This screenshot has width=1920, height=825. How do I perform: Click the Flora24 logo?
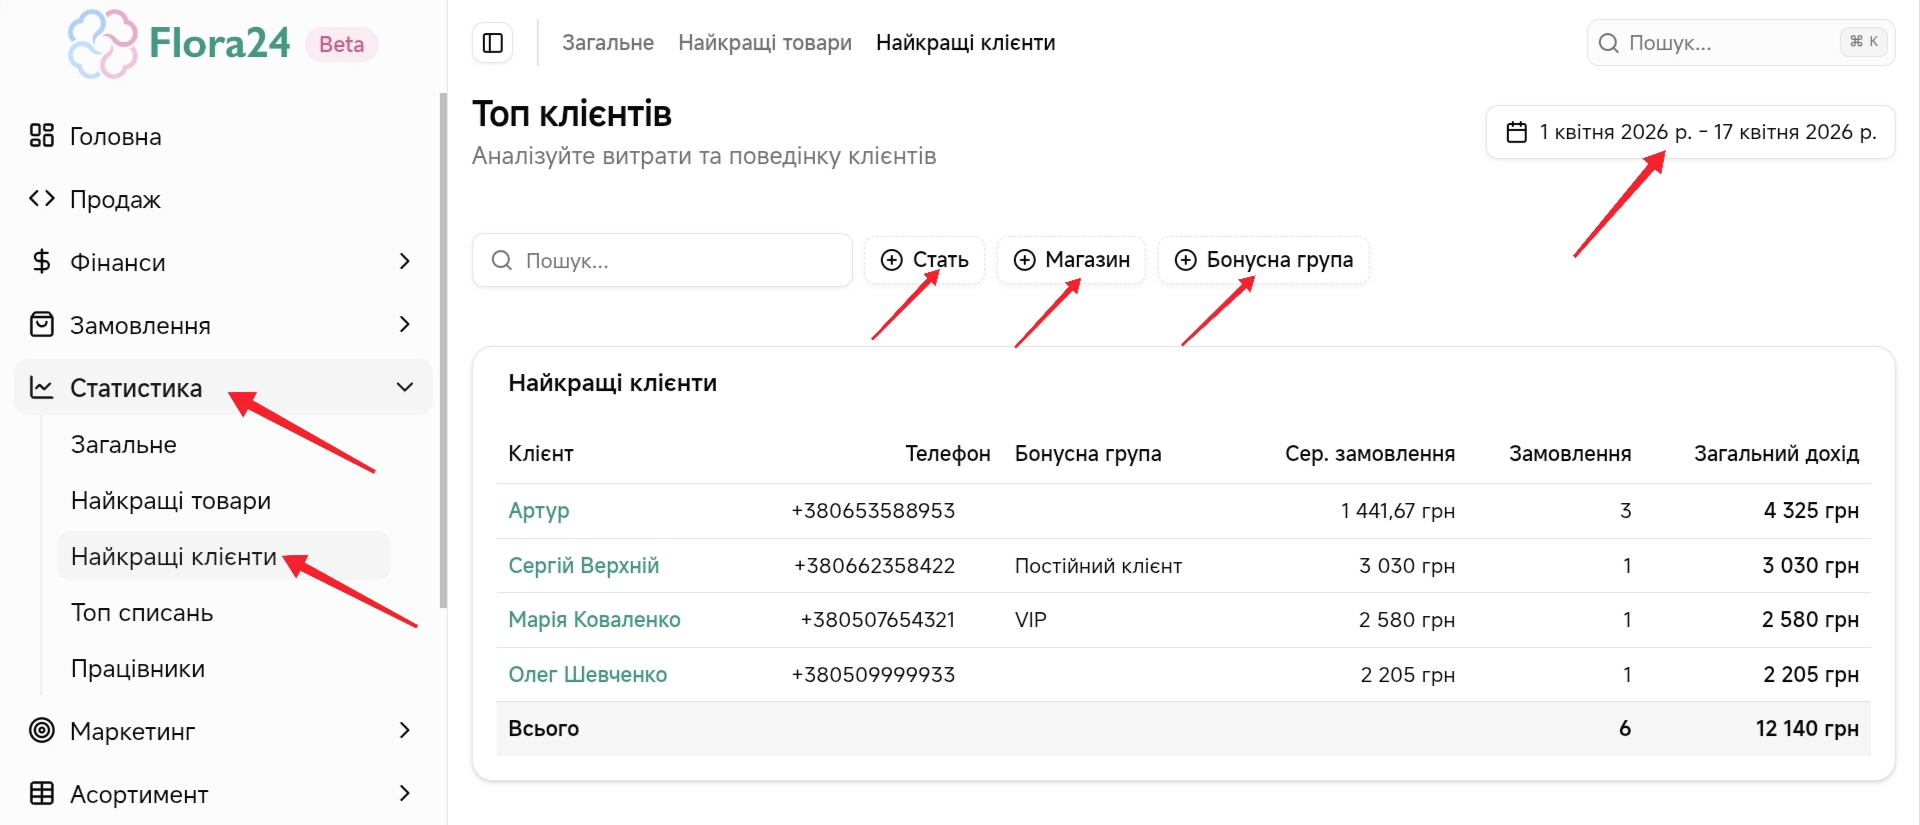point(180,44)
